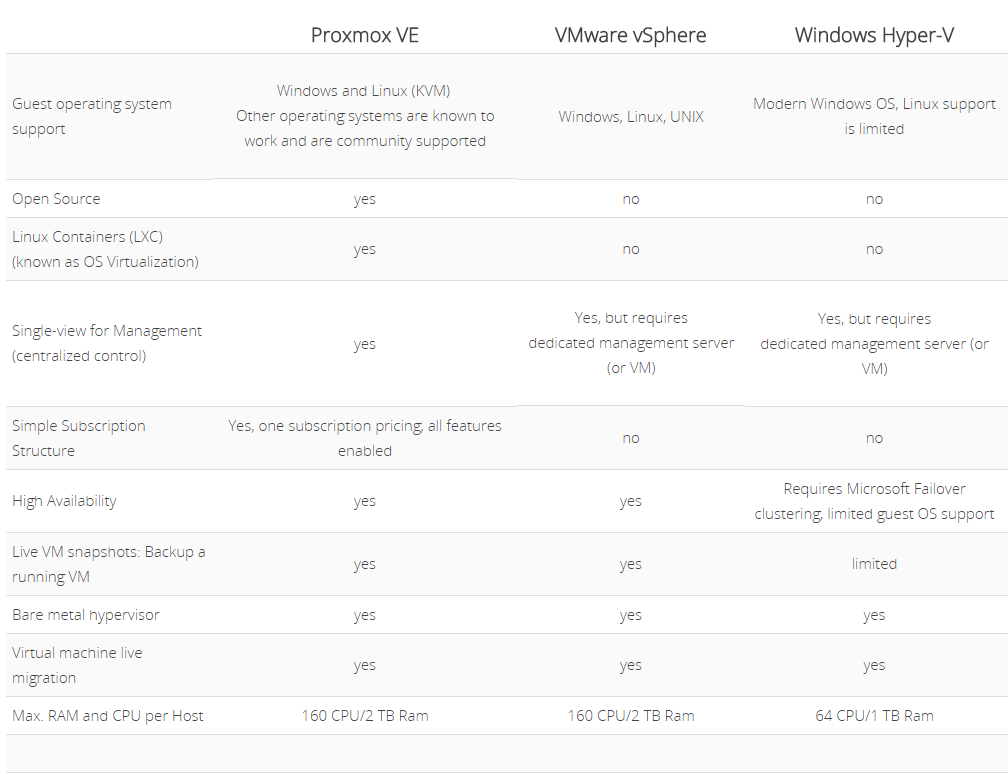Click the Windows Hyper-V column header
The image size is (1008, 777).
coord(874,35)
